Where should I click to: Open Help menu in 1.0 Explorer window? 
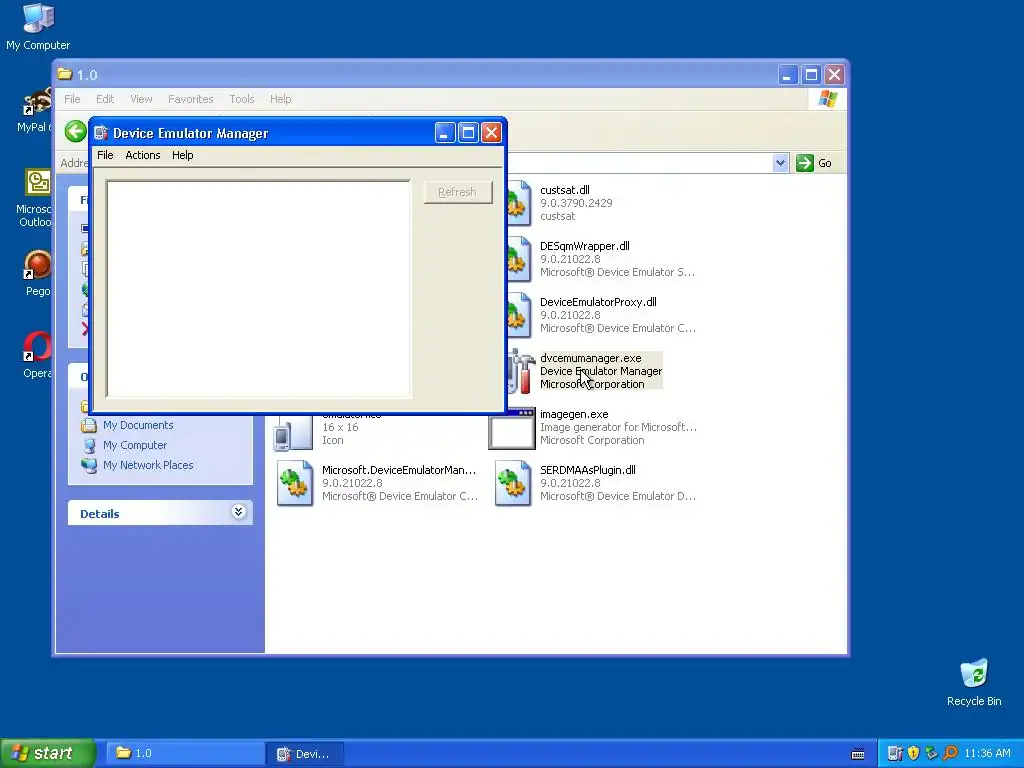[x=280, y=99]
